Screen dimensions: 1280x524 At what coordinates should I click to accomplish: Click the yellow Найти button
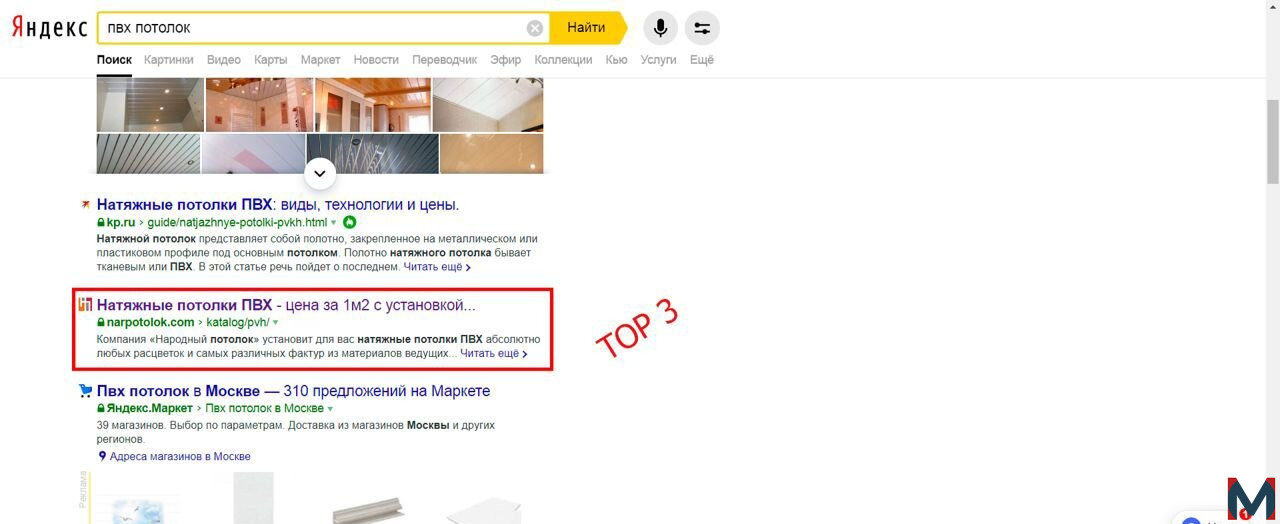point(587,28)
